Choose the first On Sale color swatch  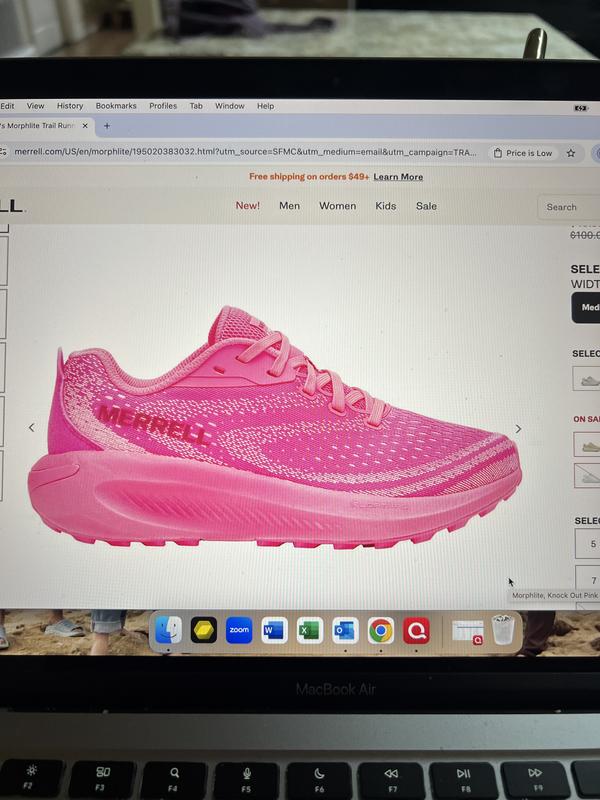pos(587,445)
